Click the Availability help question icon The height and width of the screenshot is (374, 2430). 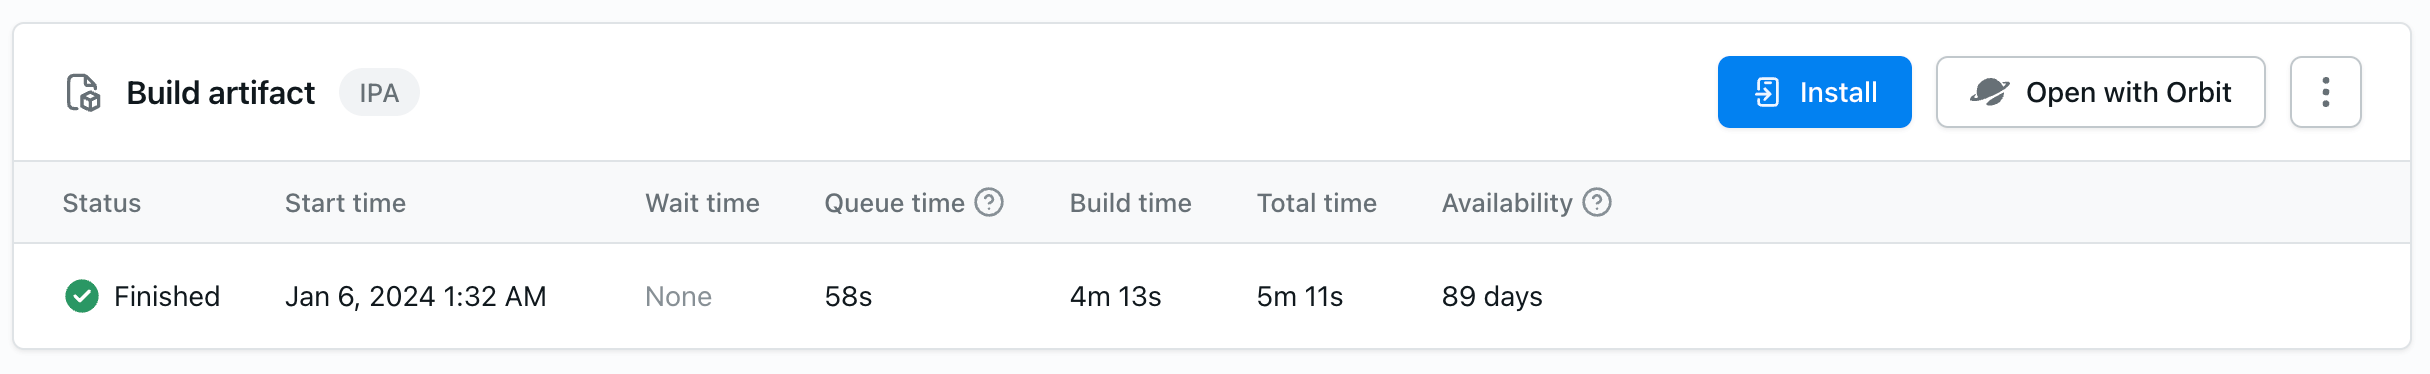click(x=1597, y=202)
